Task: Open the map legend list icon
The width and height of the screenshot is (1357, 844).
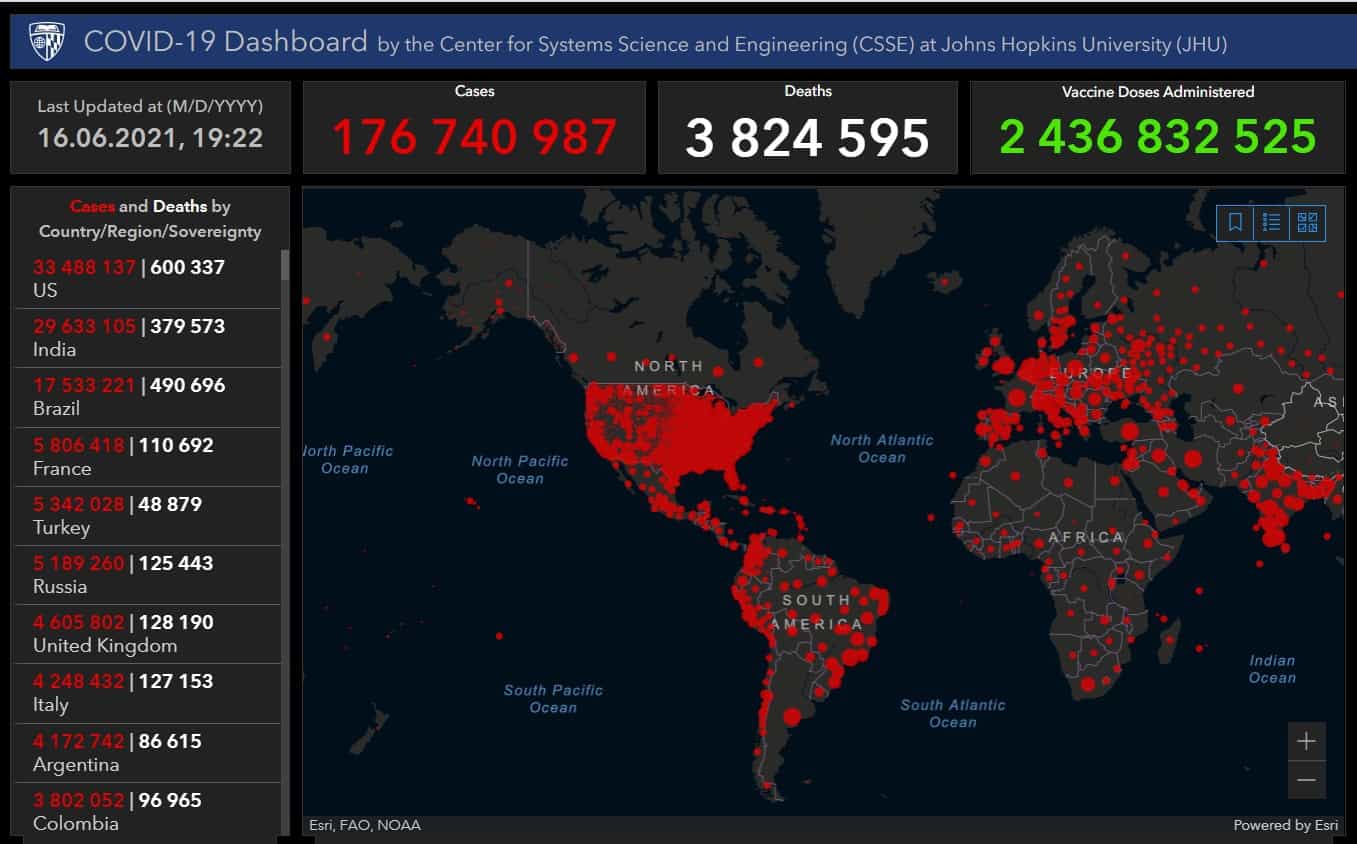Action: point(1271,222)
